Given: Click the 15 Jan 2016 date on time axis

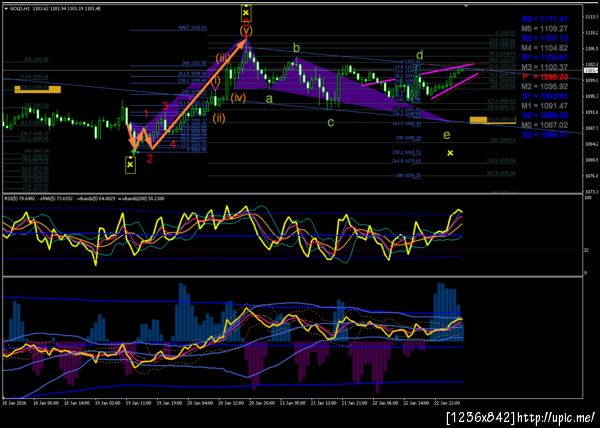Looking at the screenshot, I should pos(14,403).
